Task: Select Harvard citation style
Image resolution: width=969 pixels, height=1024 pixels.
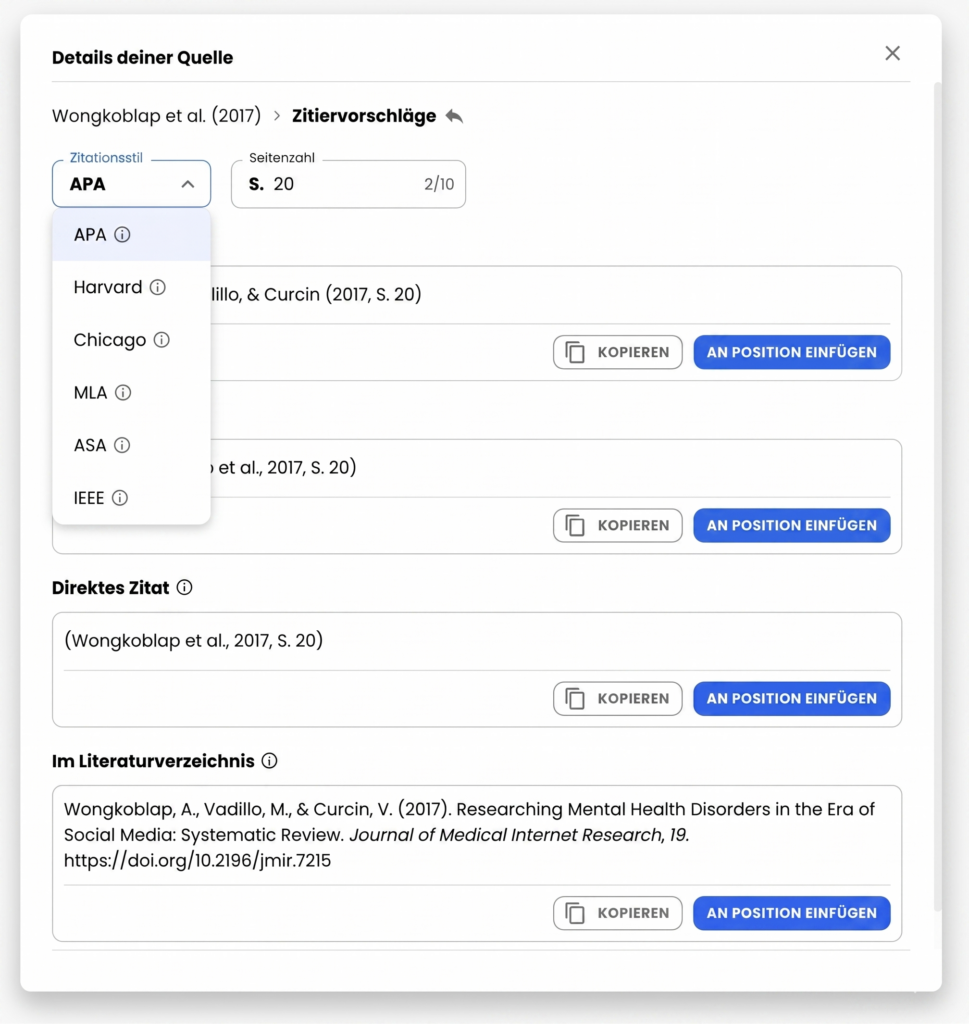Action: pyautogui.click(x=131, y=287)
